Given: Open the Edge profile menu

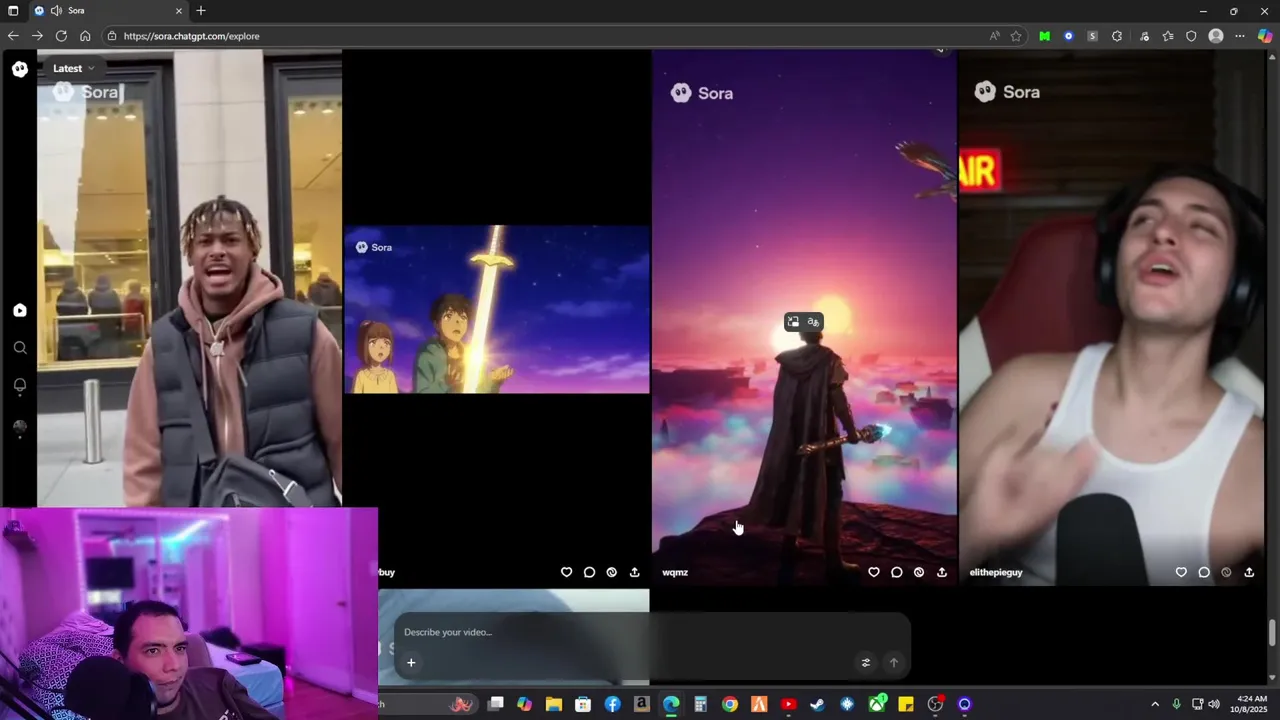Looking at the screenshot, I should (1216, 36).
